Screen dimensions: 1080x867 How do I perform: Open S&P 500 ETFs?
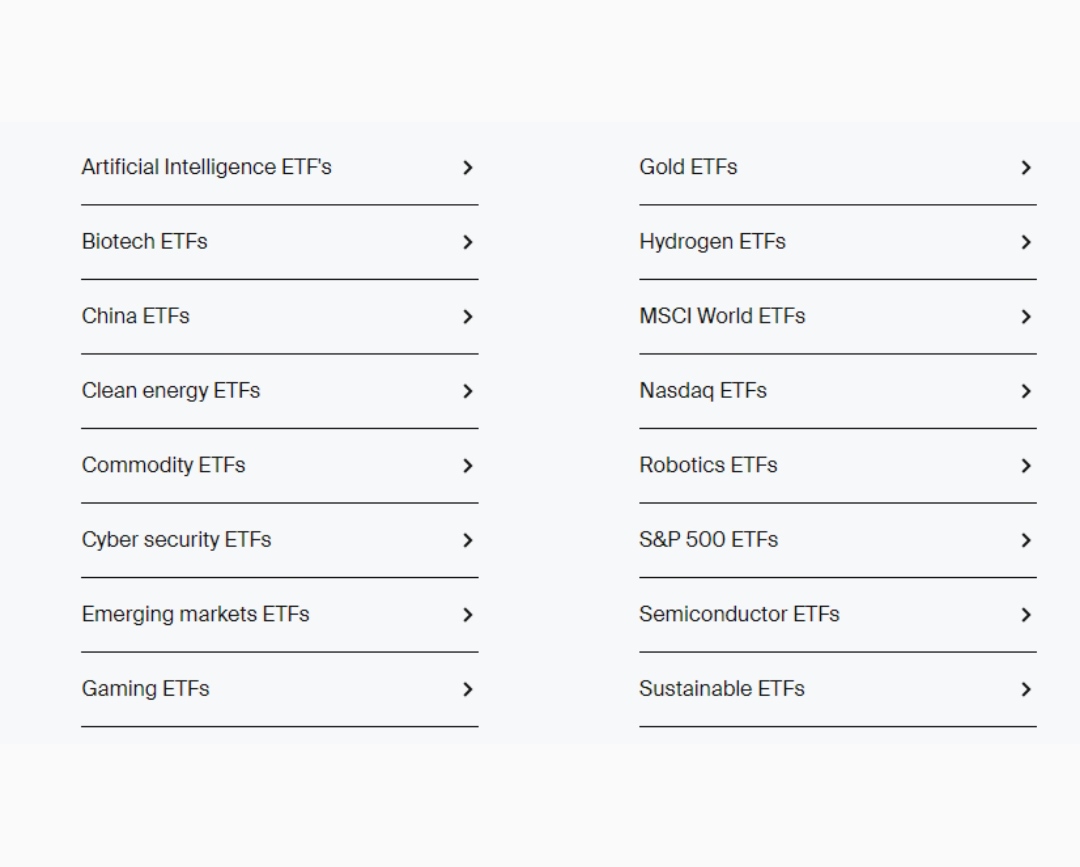(x=838, y=540)
